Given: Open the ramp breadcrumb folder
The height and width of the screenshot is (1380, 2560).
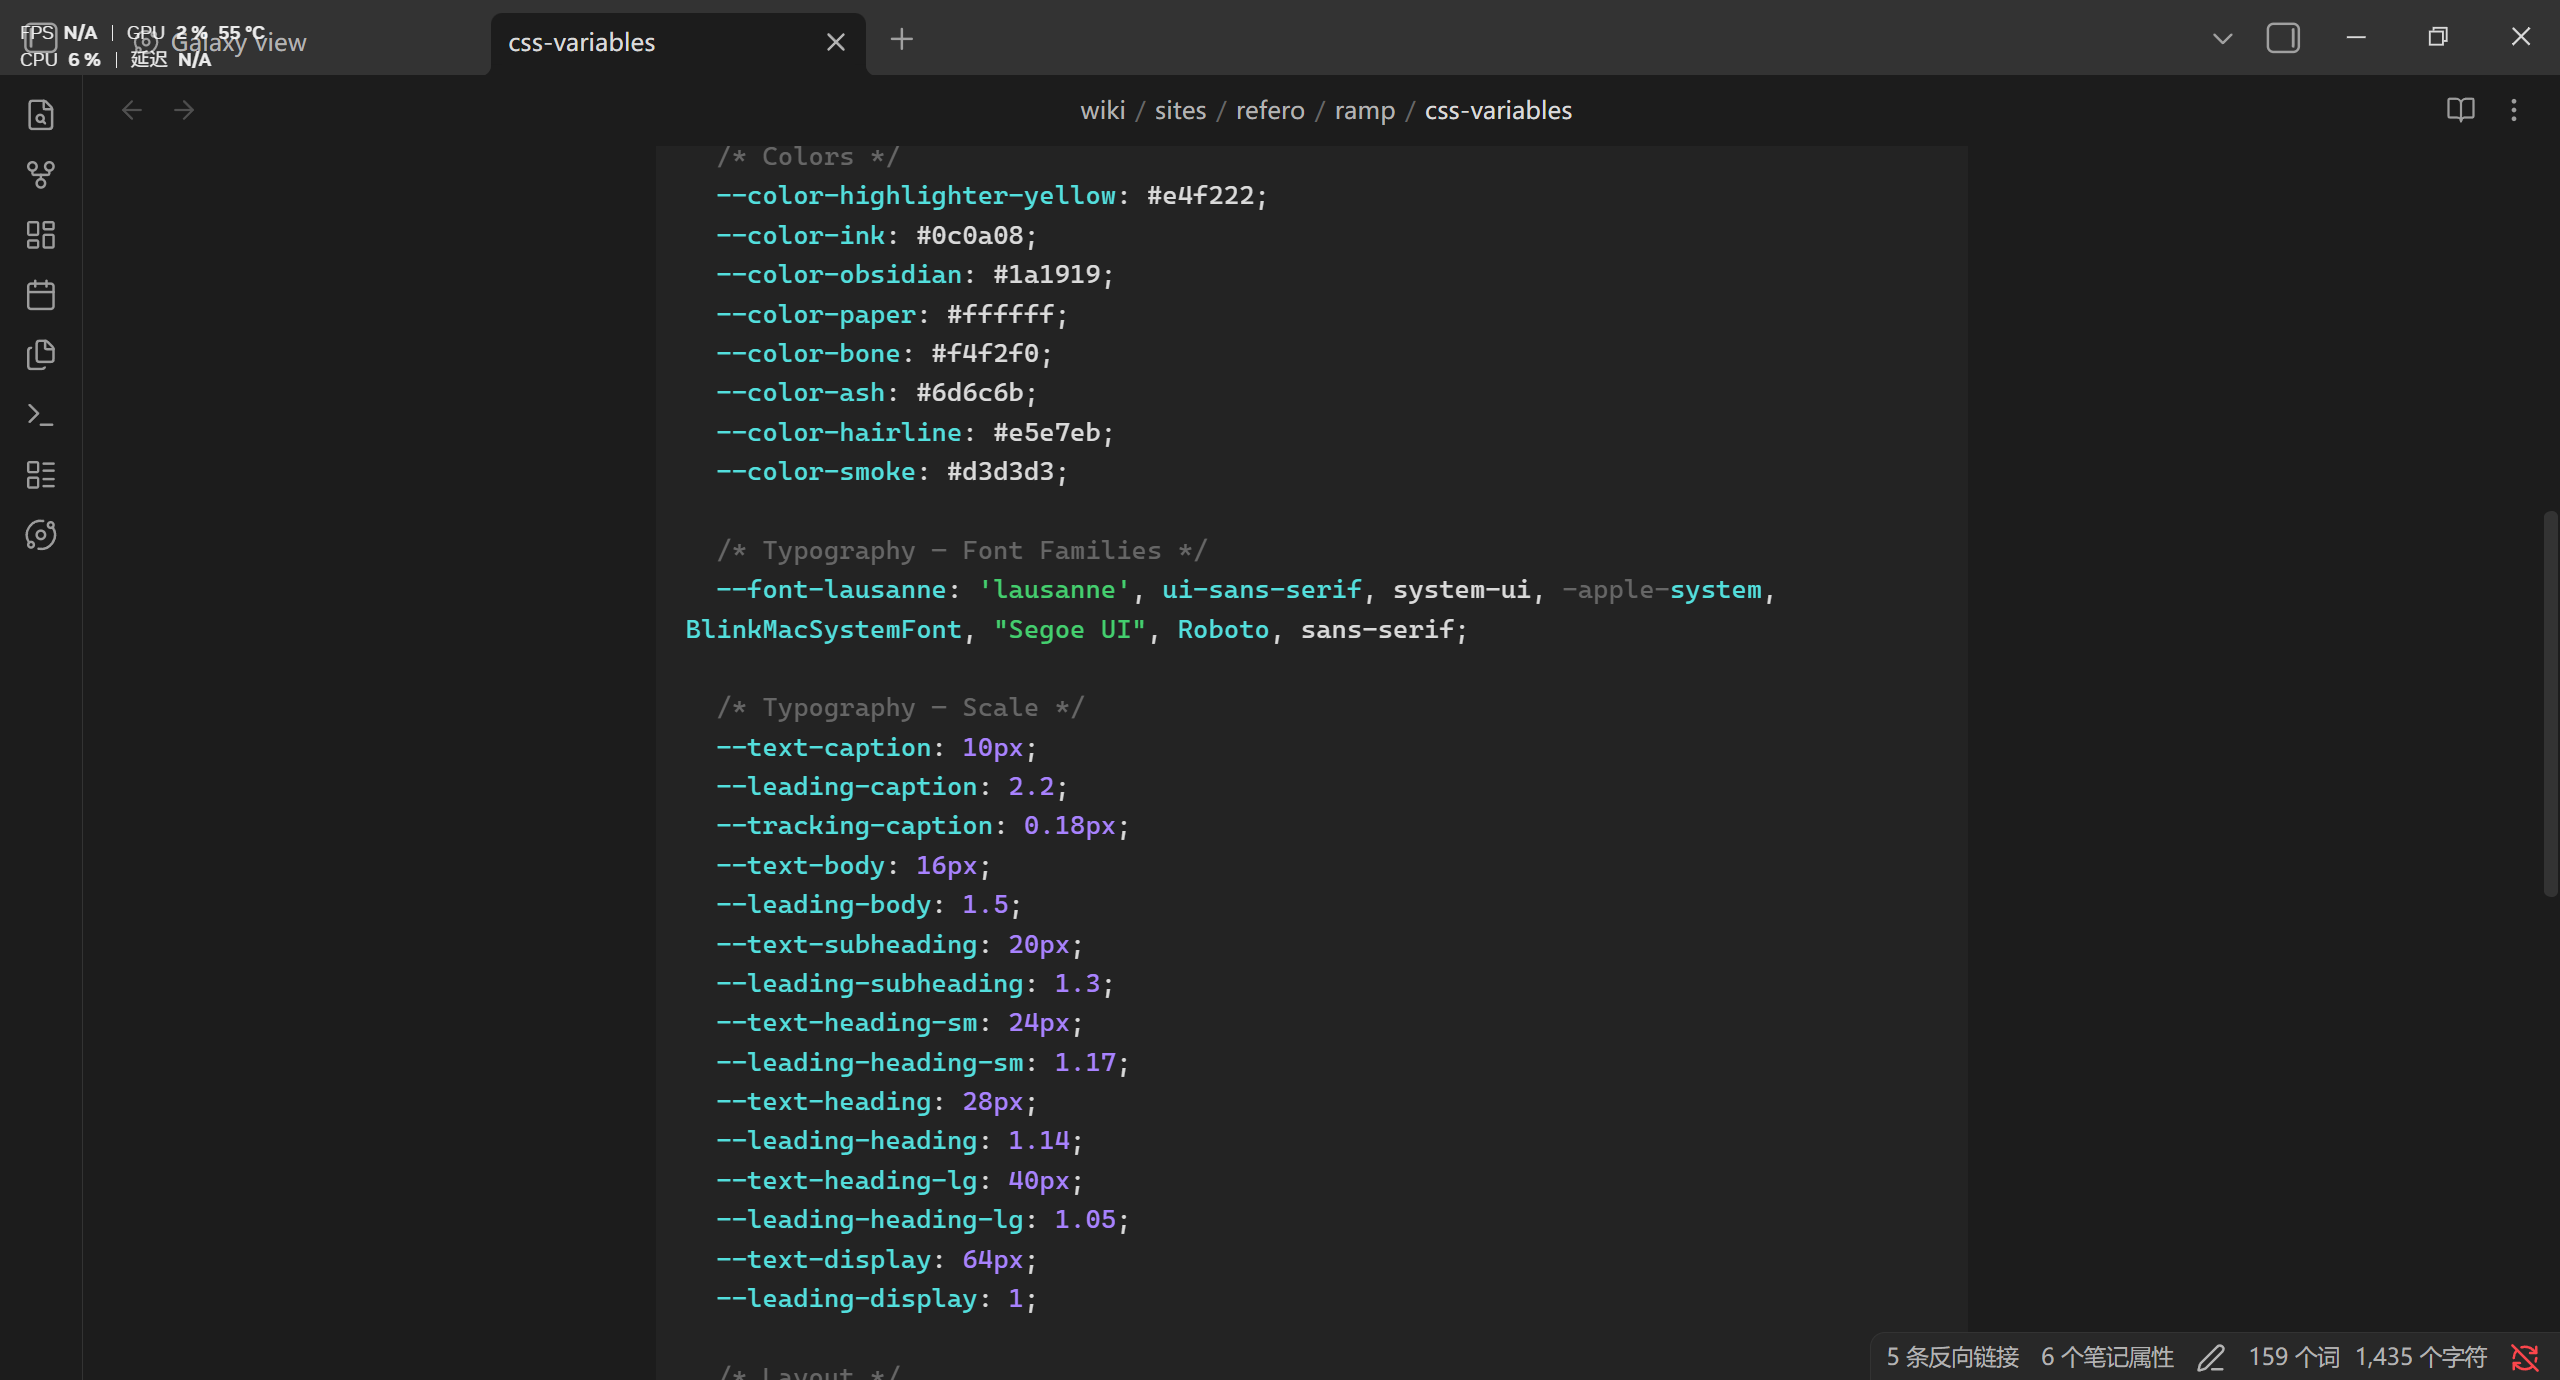Looking at the screenshot, I should pos(1365,110).
